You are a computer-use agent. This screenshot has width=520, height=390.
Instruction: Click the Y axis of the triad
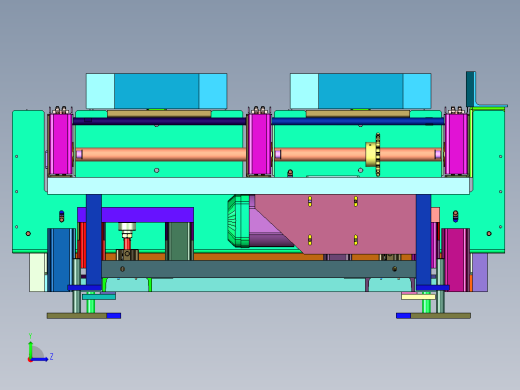[x=30, y=349]
